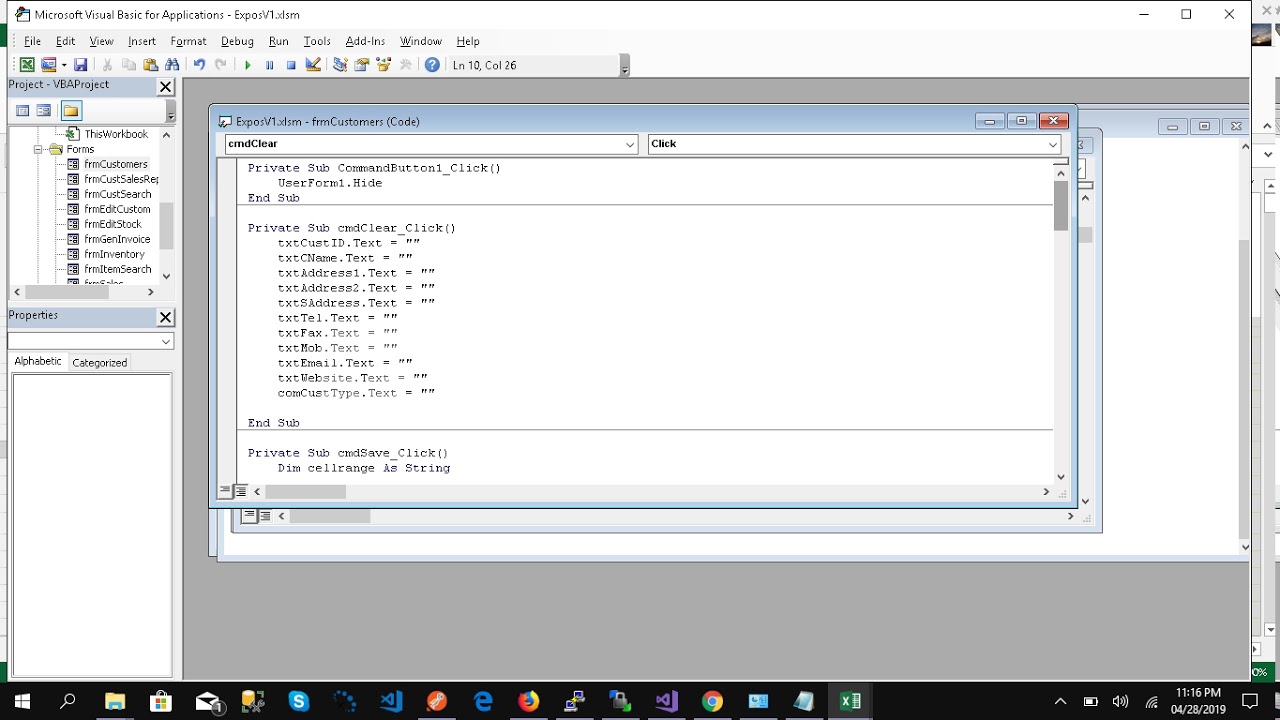Click the txtEmail.Text code line

tap(345, 363)
